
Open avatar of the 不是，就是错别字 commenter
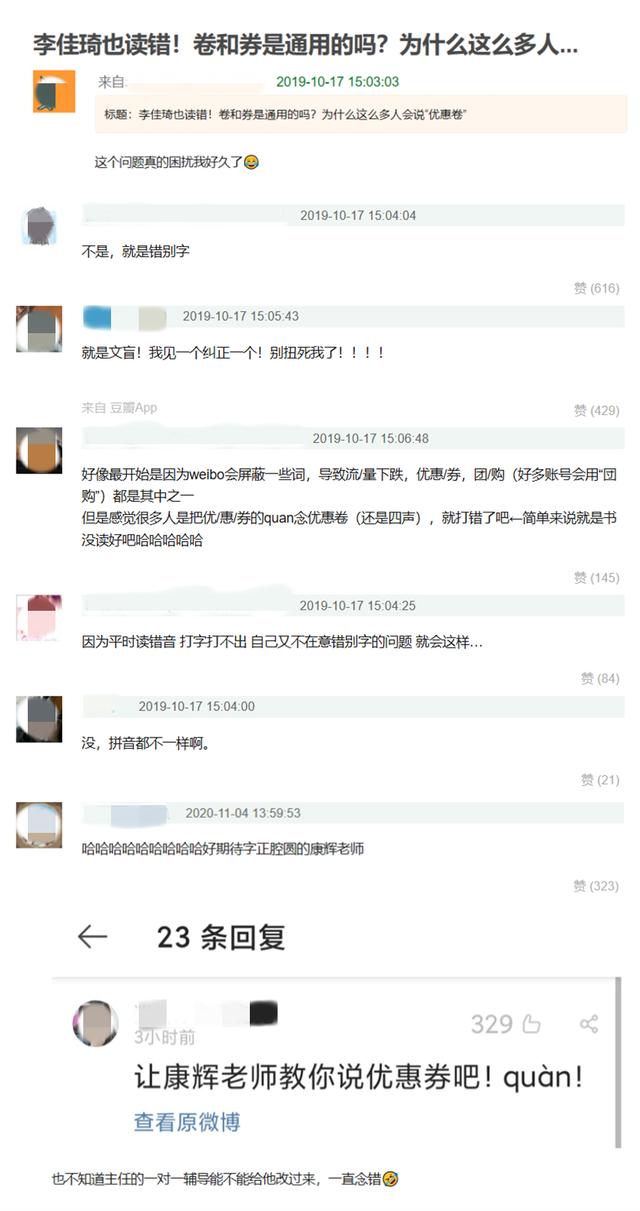tap(38, 225)
